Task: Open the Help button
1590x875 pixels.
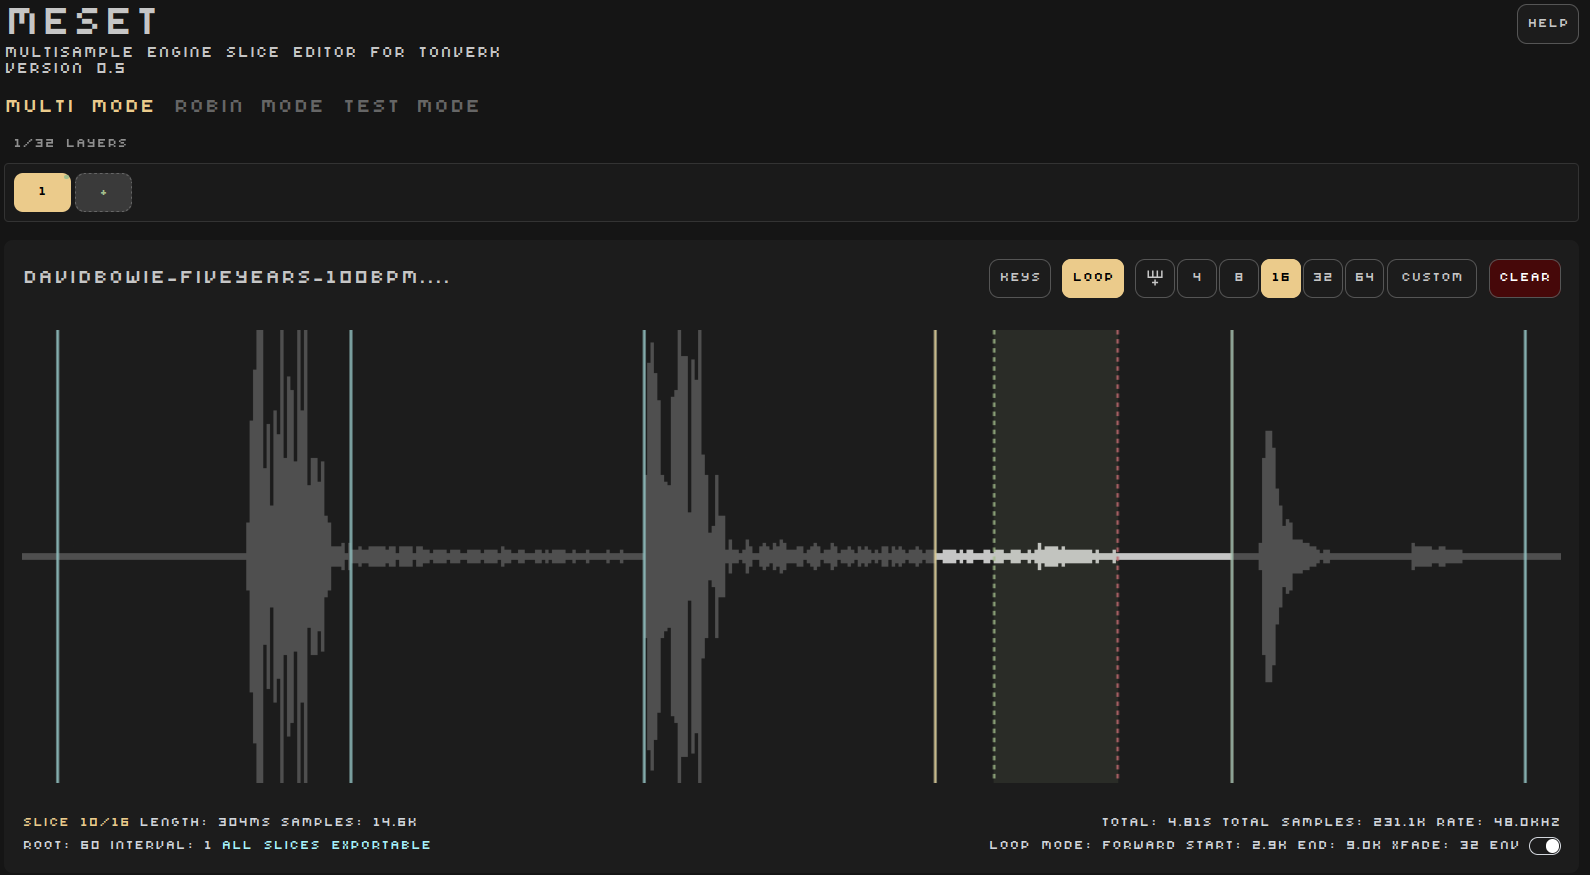Action: click(x=1547, y=24)
